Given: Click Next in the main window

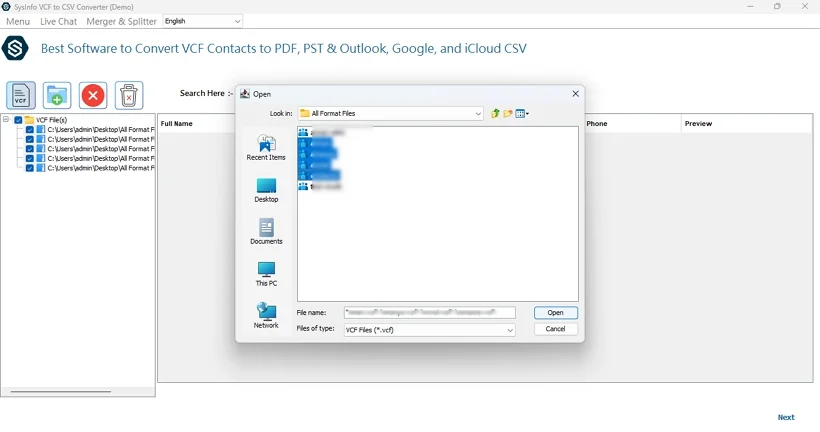Looking at the screenshot, I should tap(785, 417).
